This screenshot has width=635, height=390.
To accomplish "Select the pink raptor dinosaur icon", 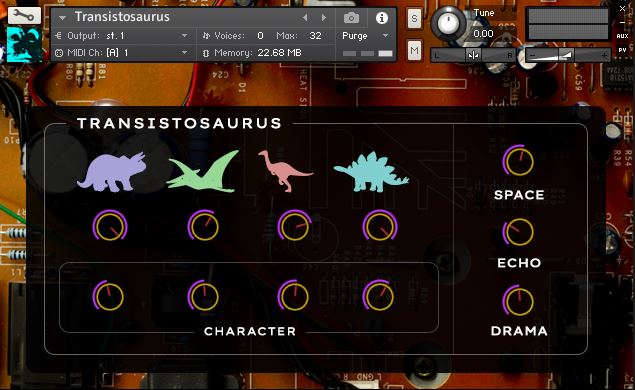I will coord(285,170).
